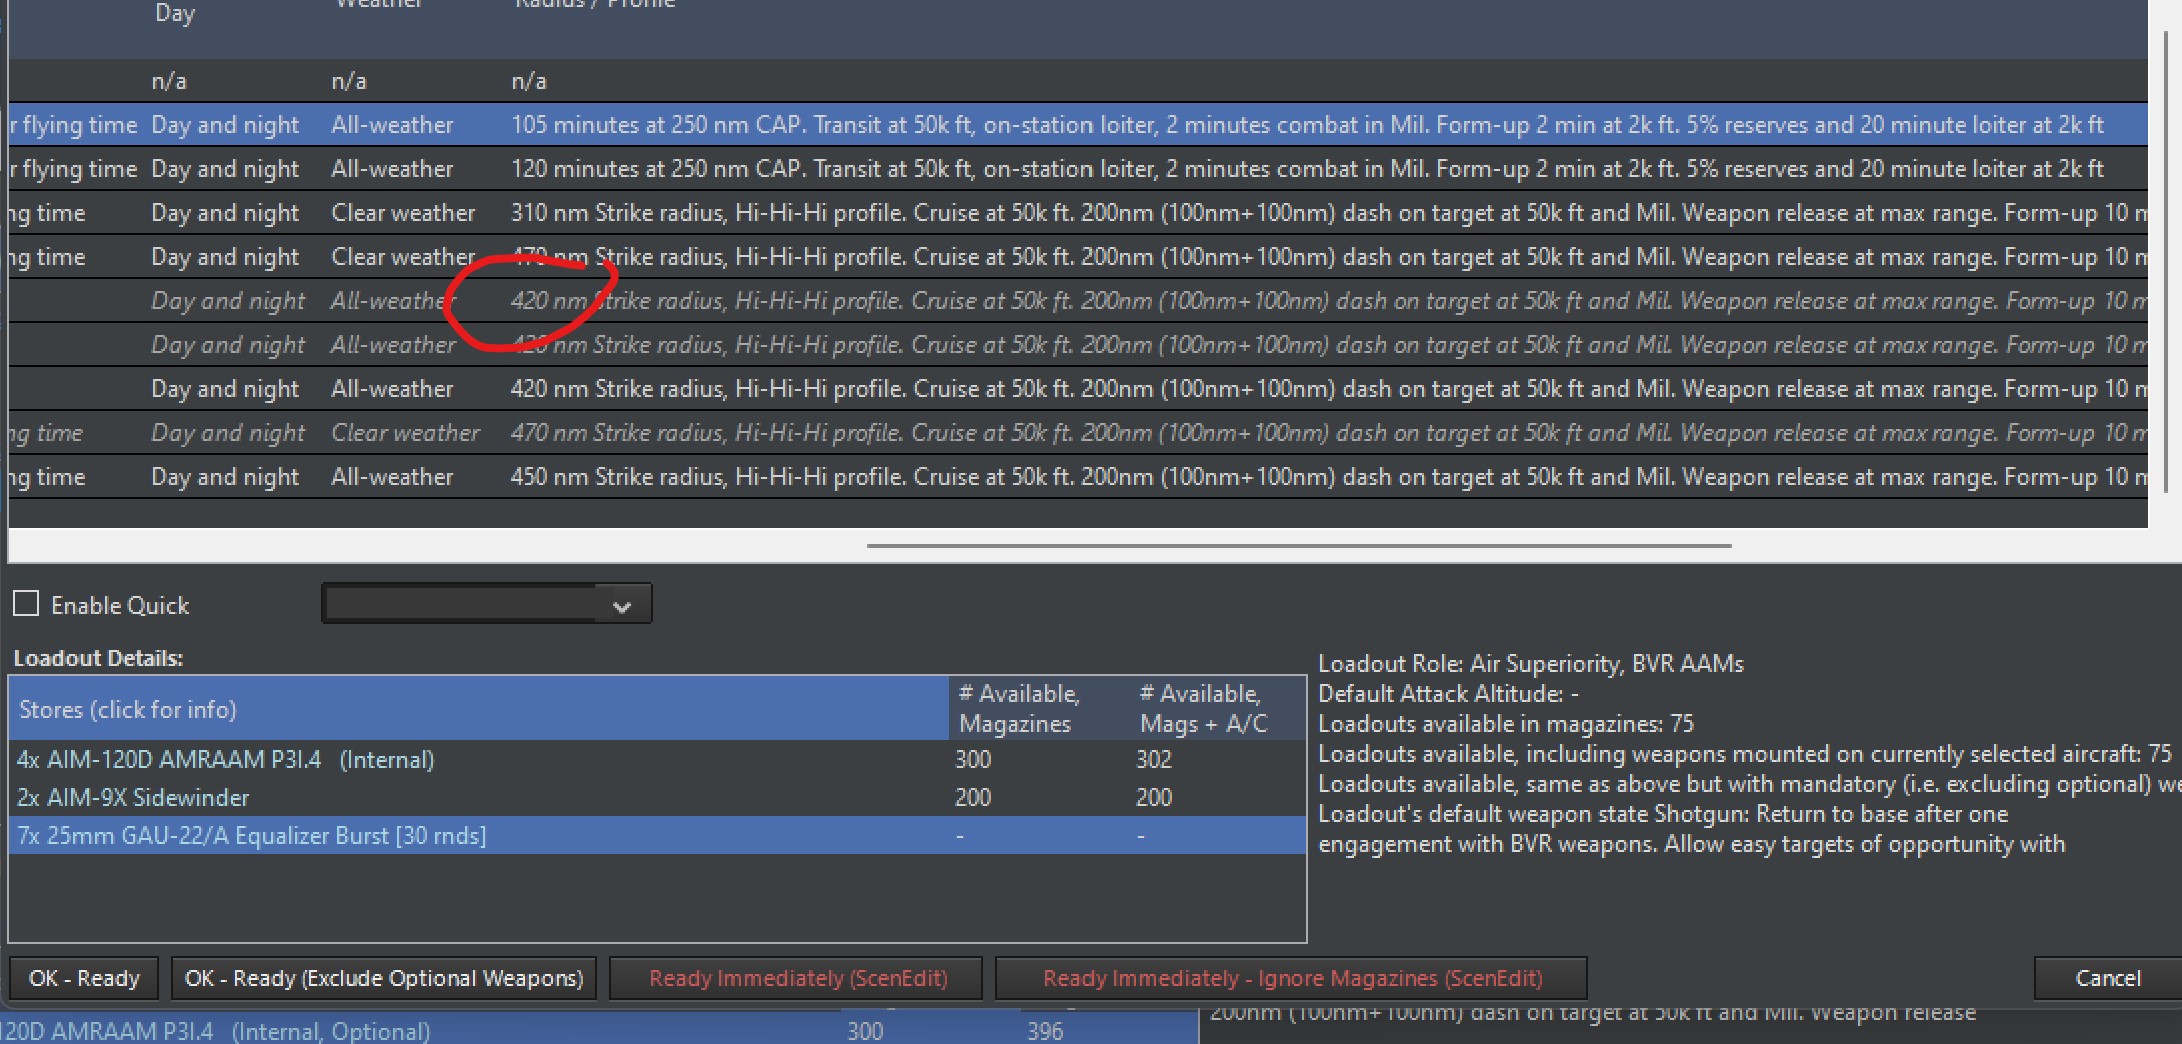Click the Day column header

[x=175, y=13]
